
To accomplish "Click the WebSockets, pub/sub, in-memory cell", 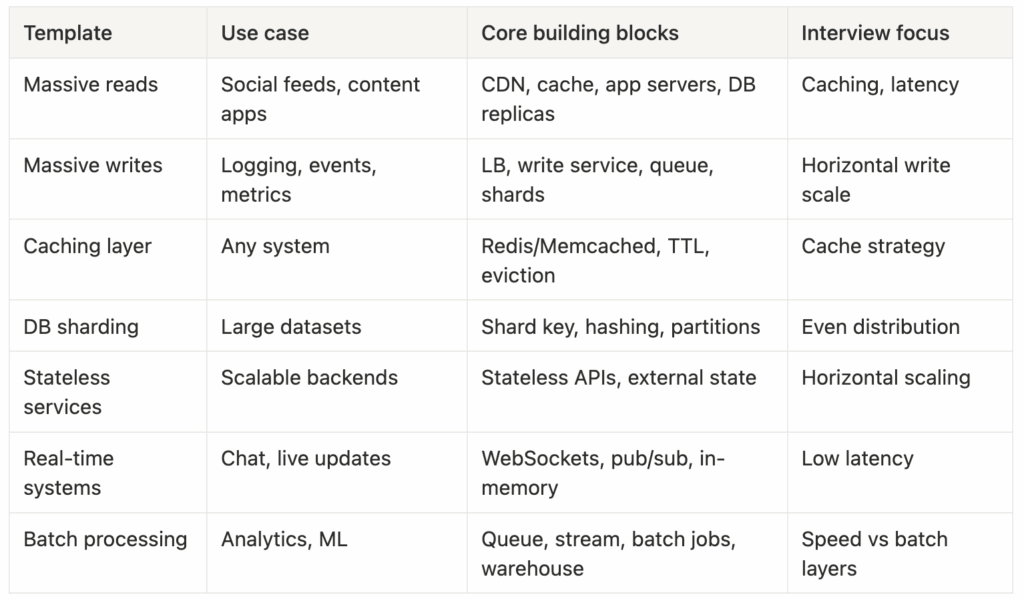I will coord(603,473).
